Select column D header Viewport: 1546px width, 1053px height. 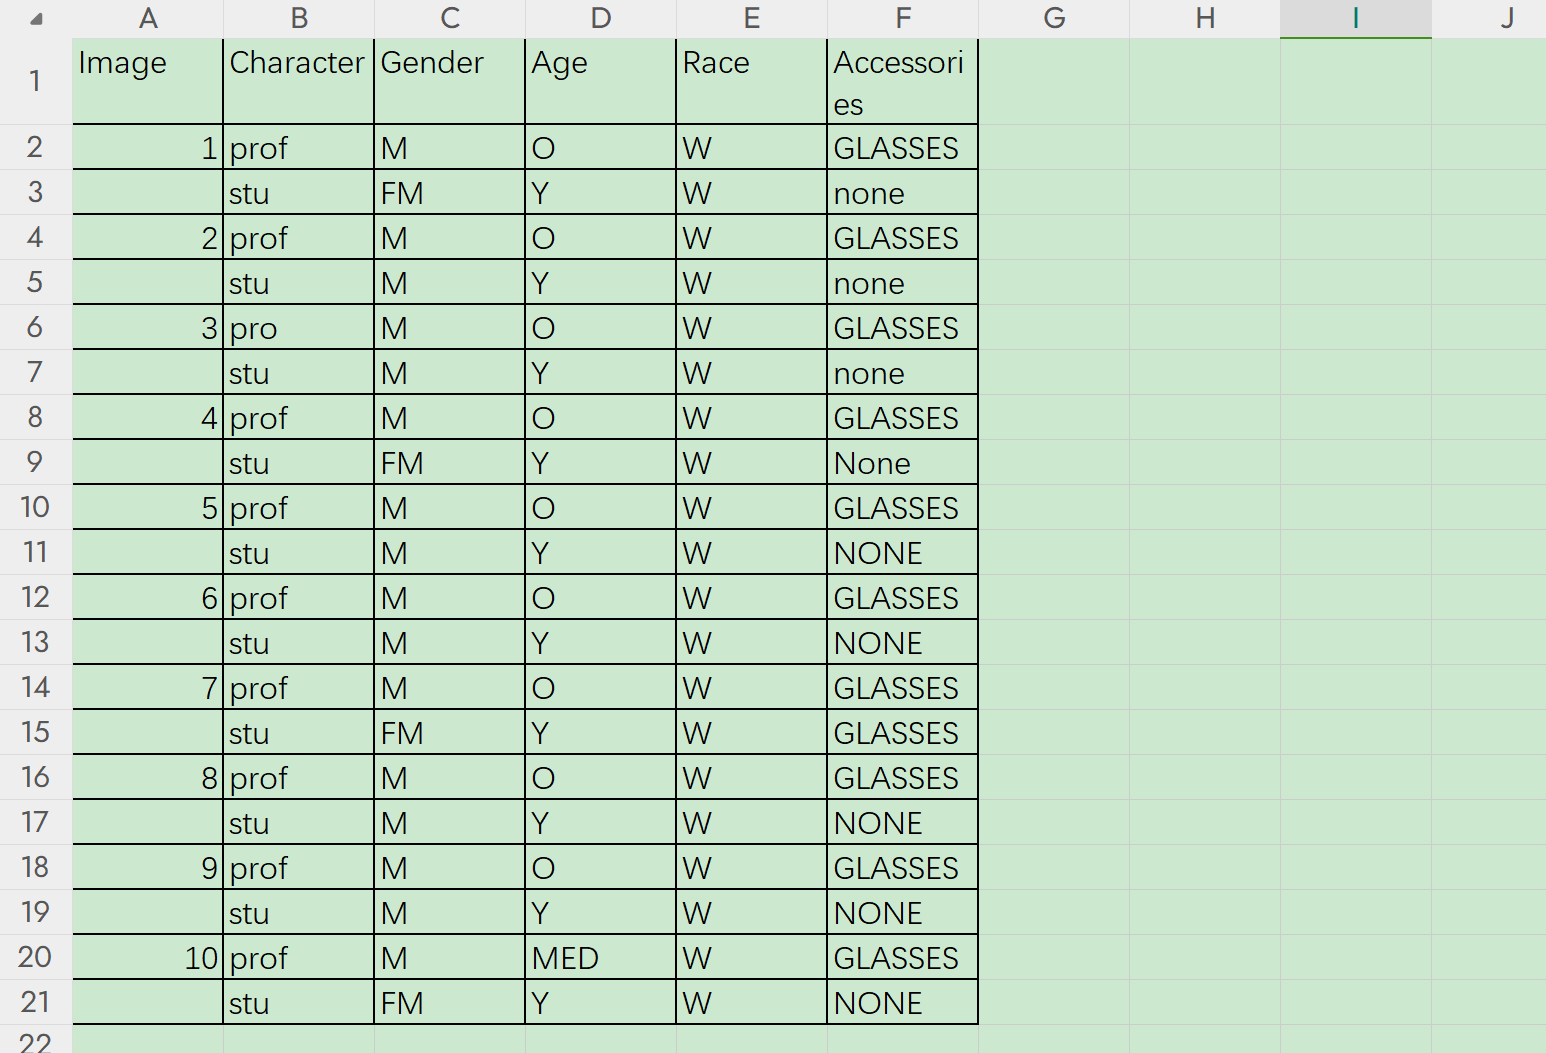tap(601, 18)
